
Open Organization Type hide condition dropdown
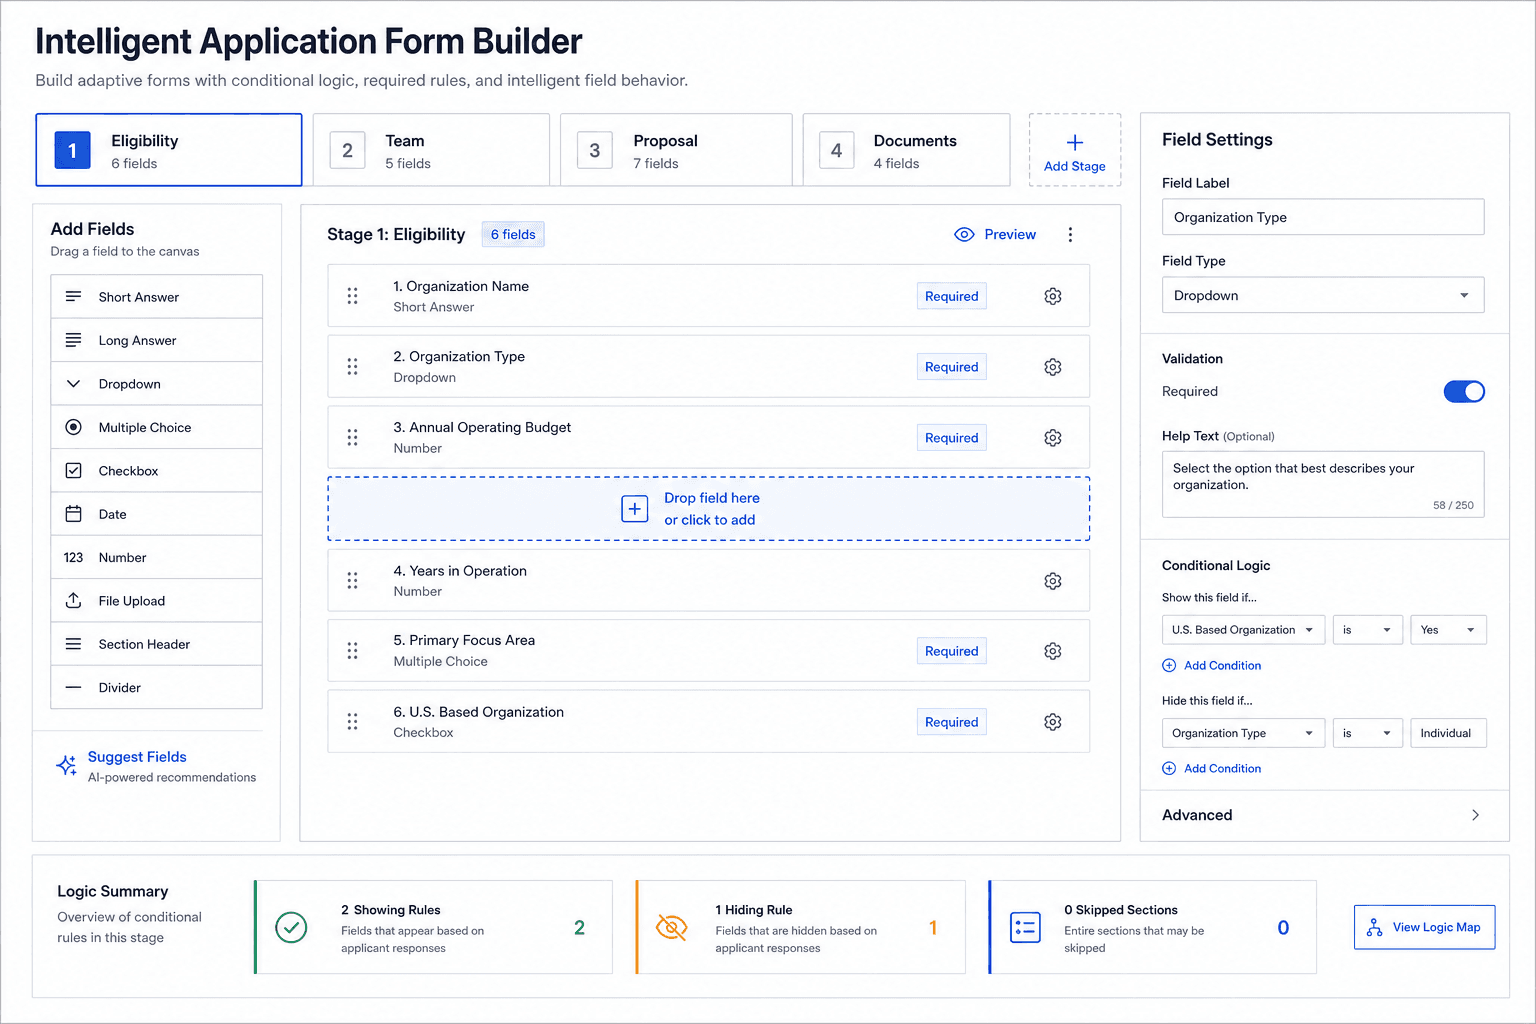click(x=1243, y=733)
